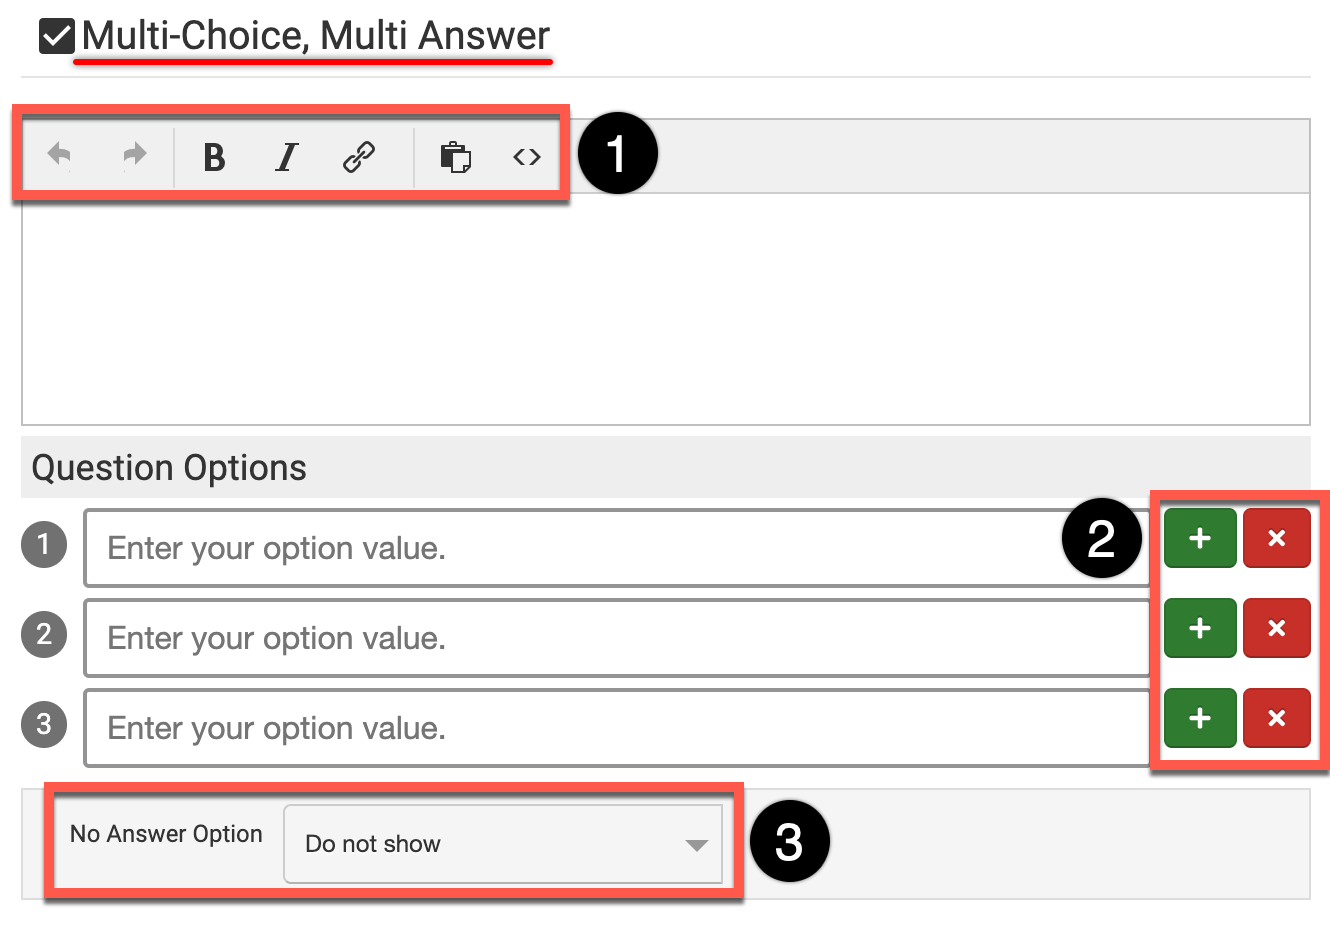
Task: Add an option after the third option
Action: (x=1200, y=718)
